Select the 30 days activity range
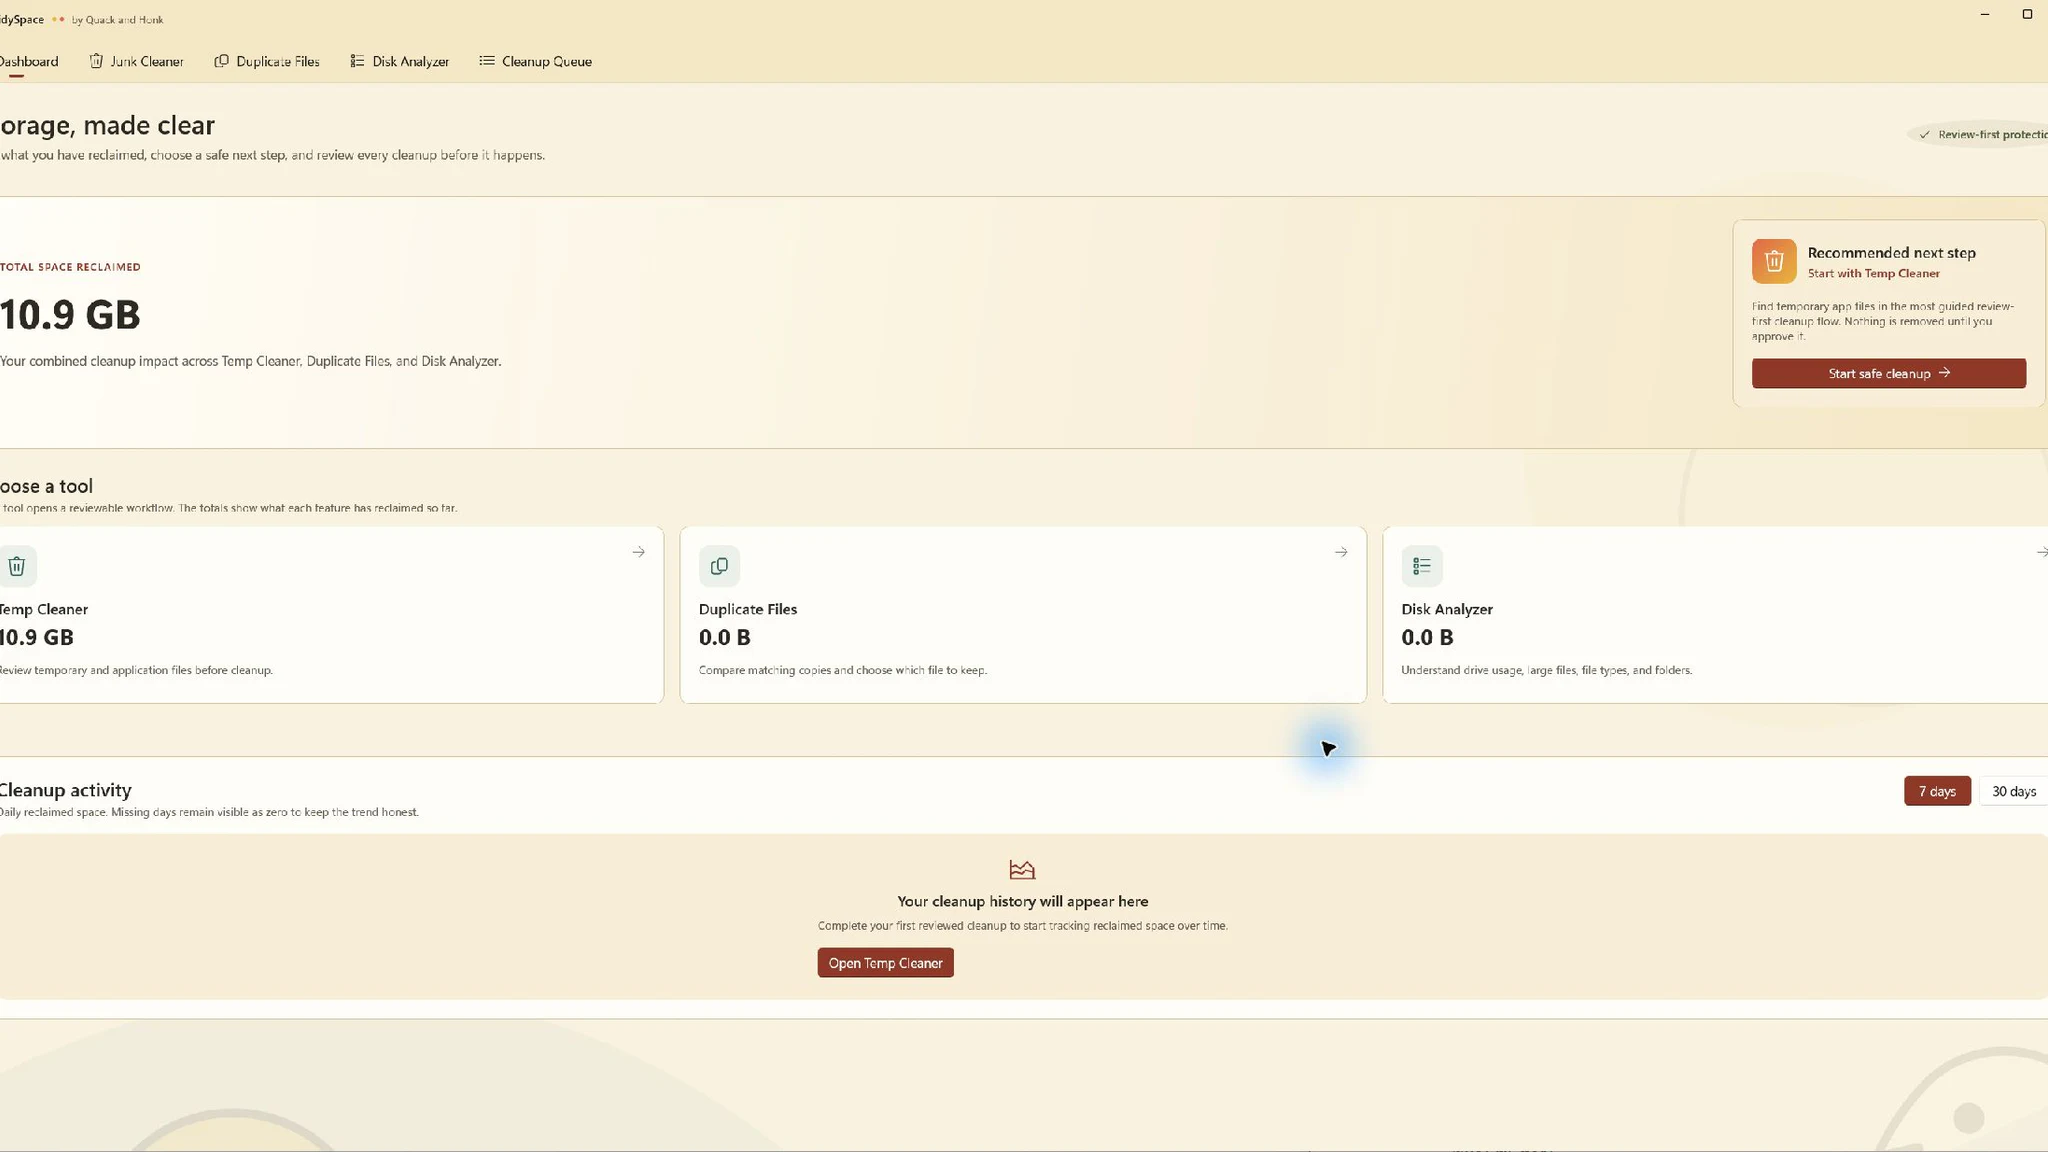Viewport: 2048px width, 1152px height. 2014,791
